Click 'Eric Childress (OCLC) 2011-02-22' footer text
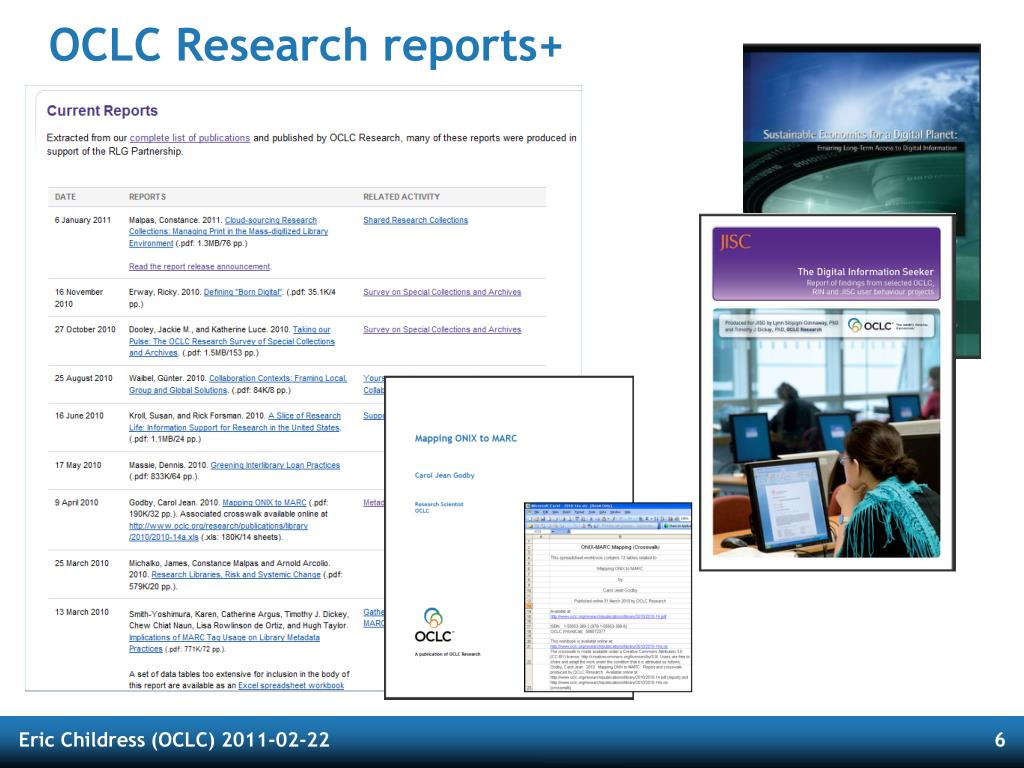This screenshot has height=768, width=1024. pyautogui.click(x=174, y=739)
